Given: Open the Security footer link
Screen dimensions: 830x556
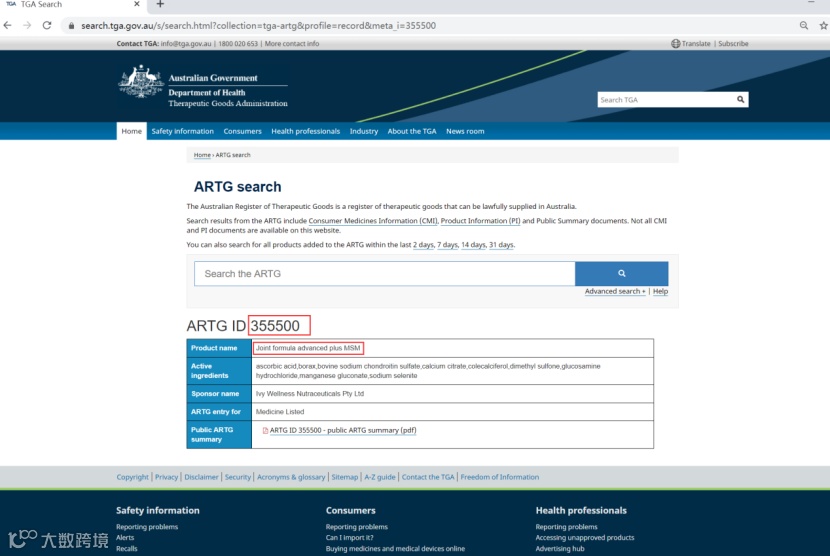Looking at the screenshot, I should [x=238, y=477].
